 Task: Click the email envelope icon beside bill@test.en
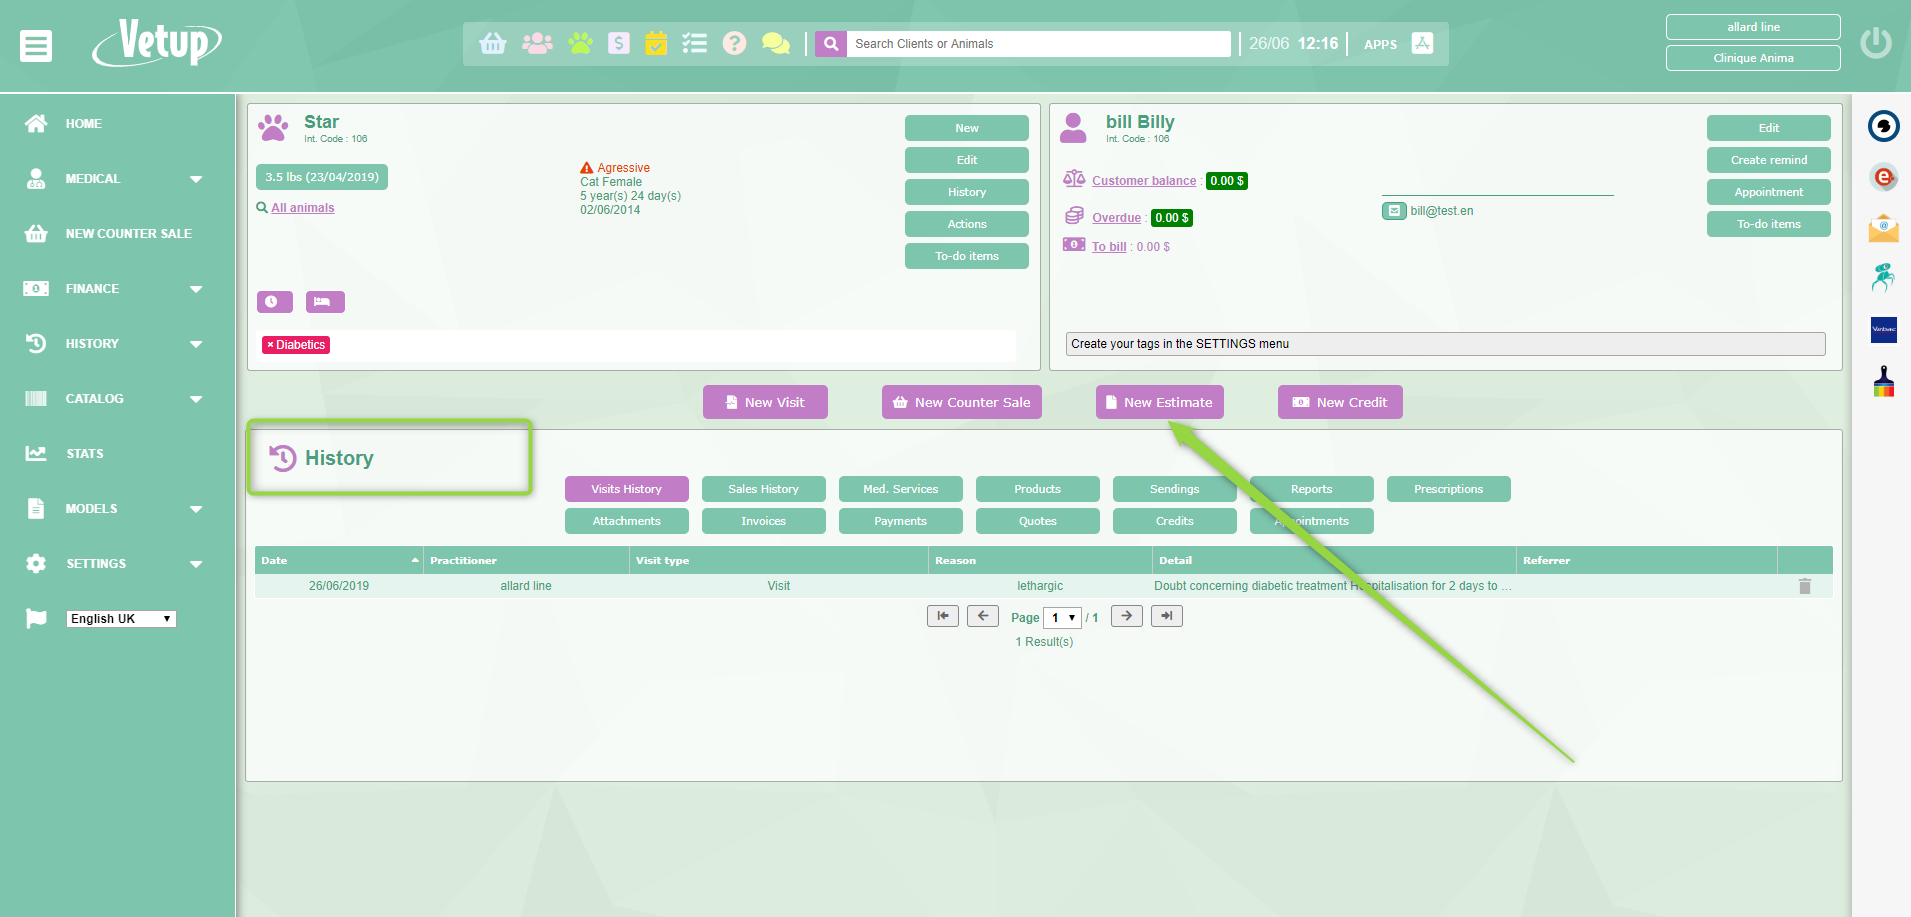coord(1394,211)
